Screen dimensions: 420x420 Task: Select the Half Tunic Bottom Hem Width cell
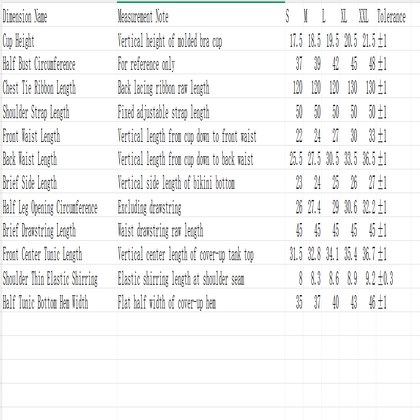[59, 302]
